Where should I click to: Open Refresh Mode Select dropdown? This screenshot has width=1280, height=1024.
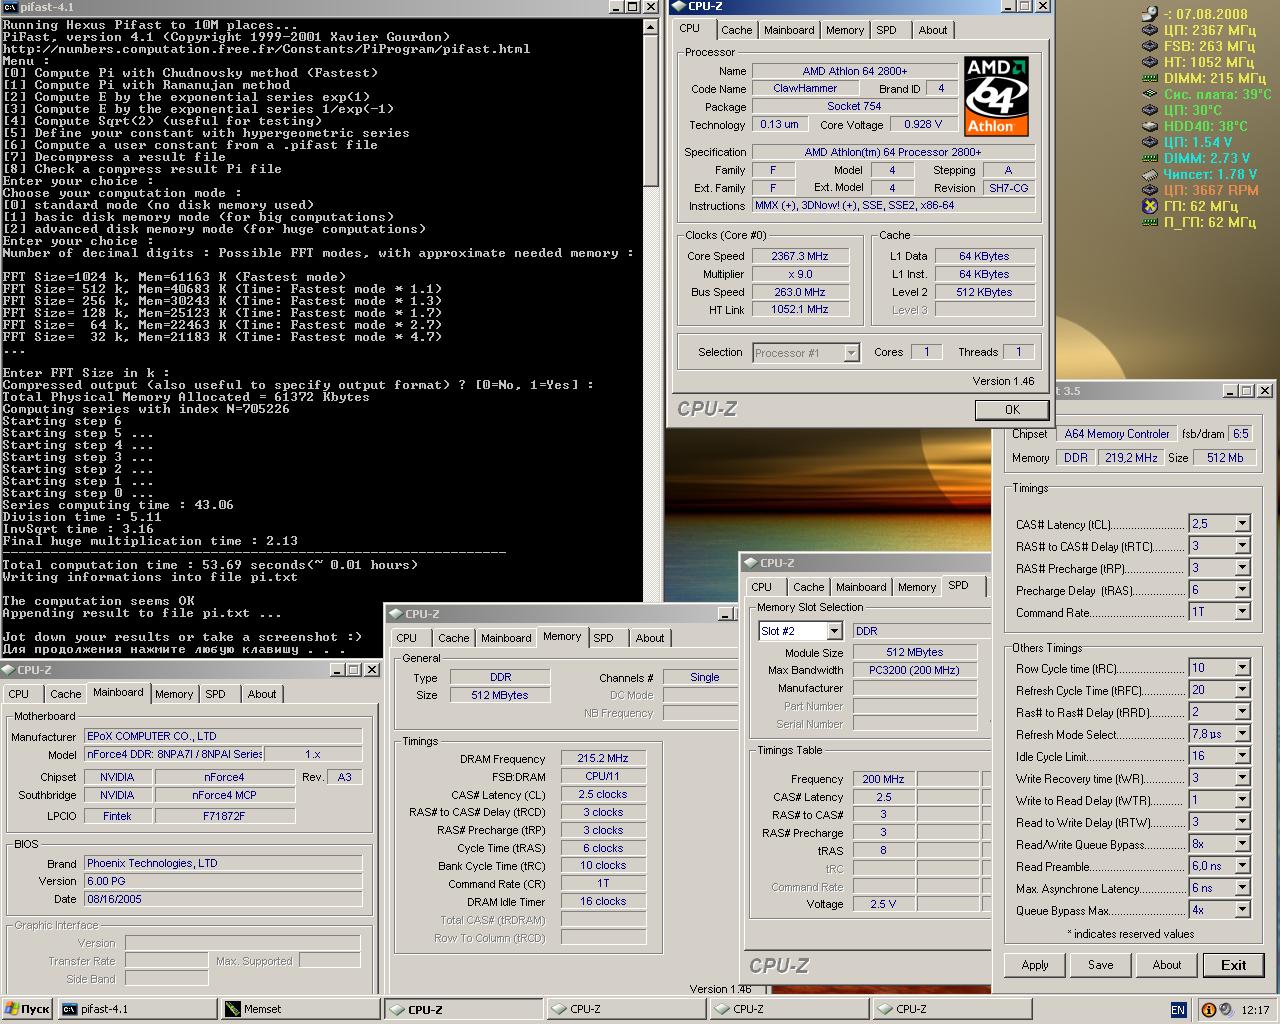1242,734
